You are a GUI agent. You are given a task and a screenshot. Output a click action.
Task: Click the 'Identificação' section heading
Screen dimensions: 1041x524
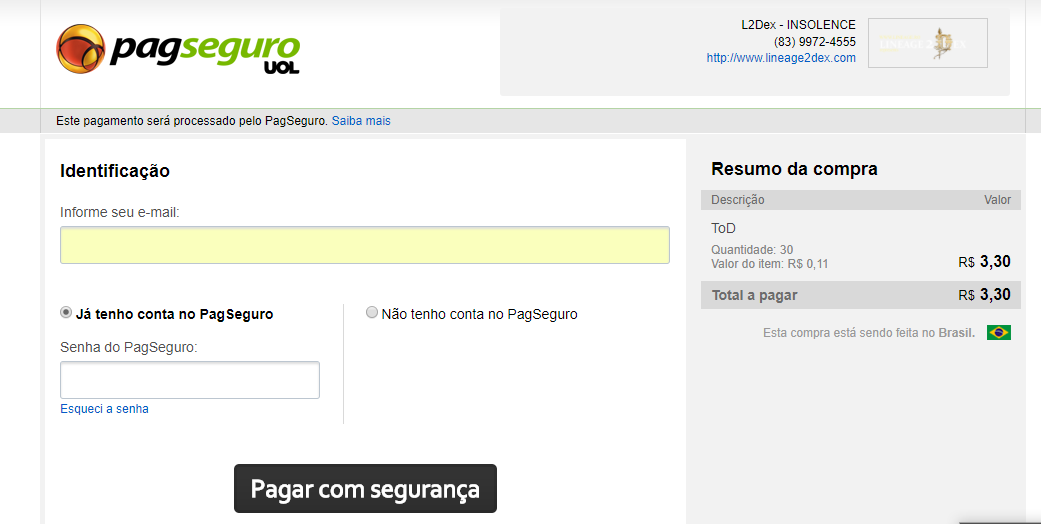pos(115,171)
